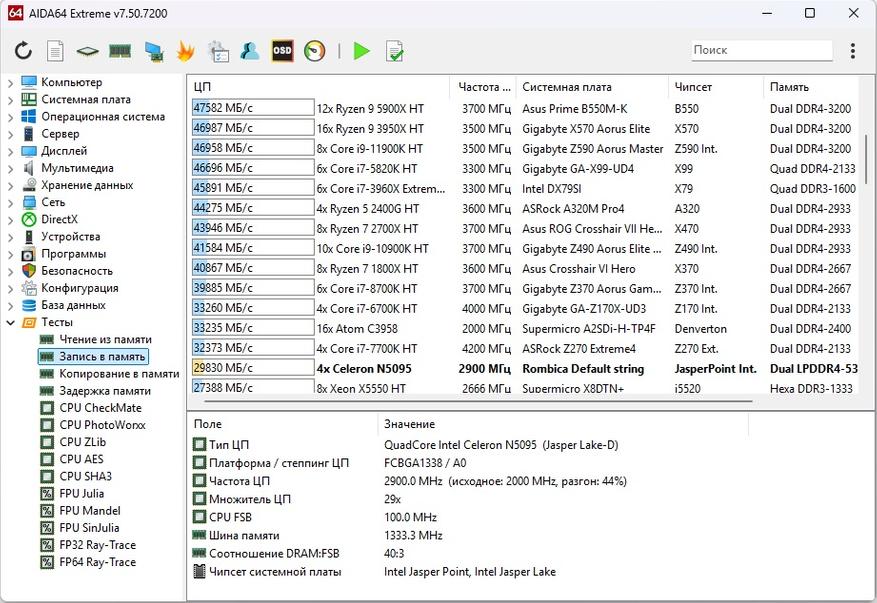This screenshot has width=877, height=603.
Task: Select Программы in the sidebar
Action: pyautogui.click(x=73, y=254)
